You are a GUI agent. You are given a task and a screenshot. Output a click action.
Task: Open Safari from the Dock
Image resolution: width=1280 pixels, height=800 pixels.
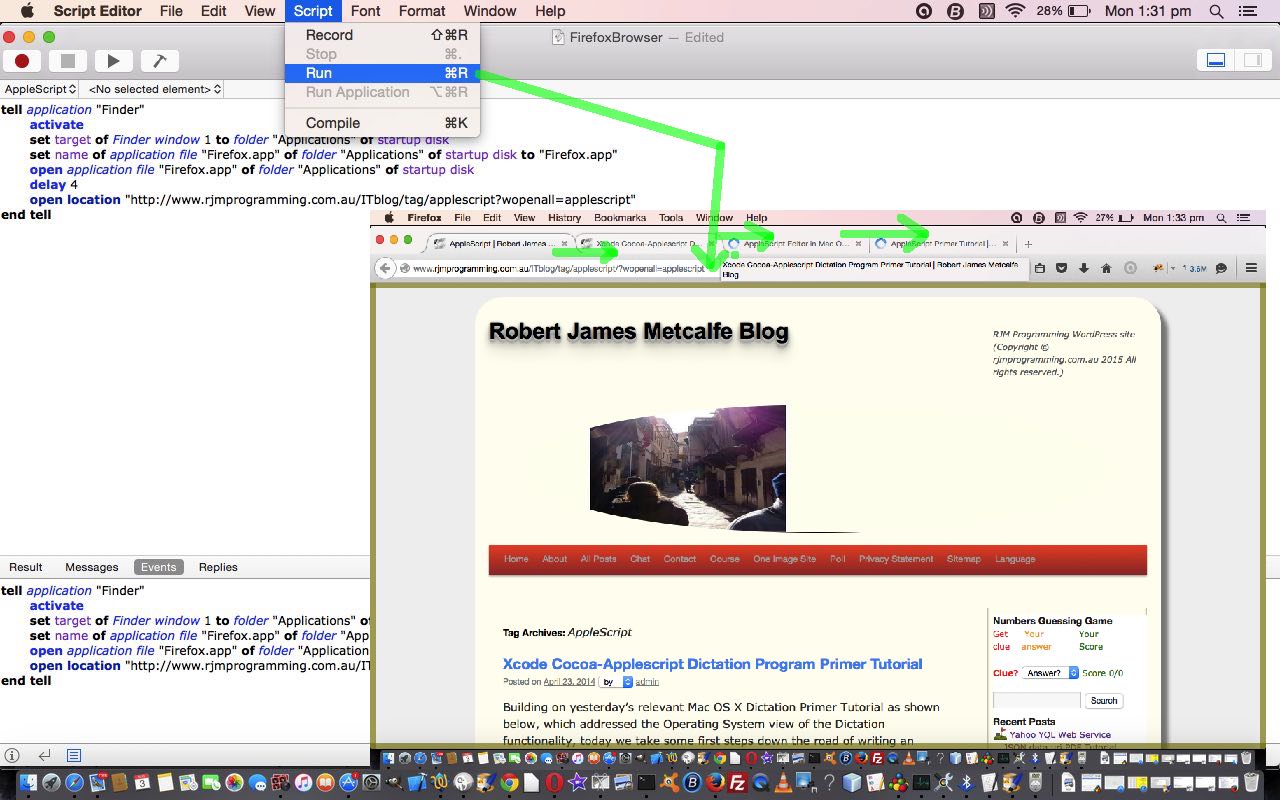[74, 782]
